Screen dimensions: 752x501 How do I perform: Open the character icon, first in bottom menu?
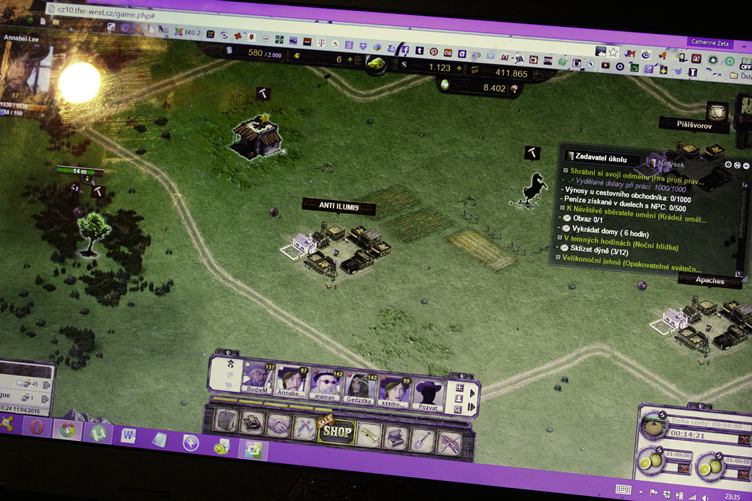pyautogui.click(x=225, y=421)
